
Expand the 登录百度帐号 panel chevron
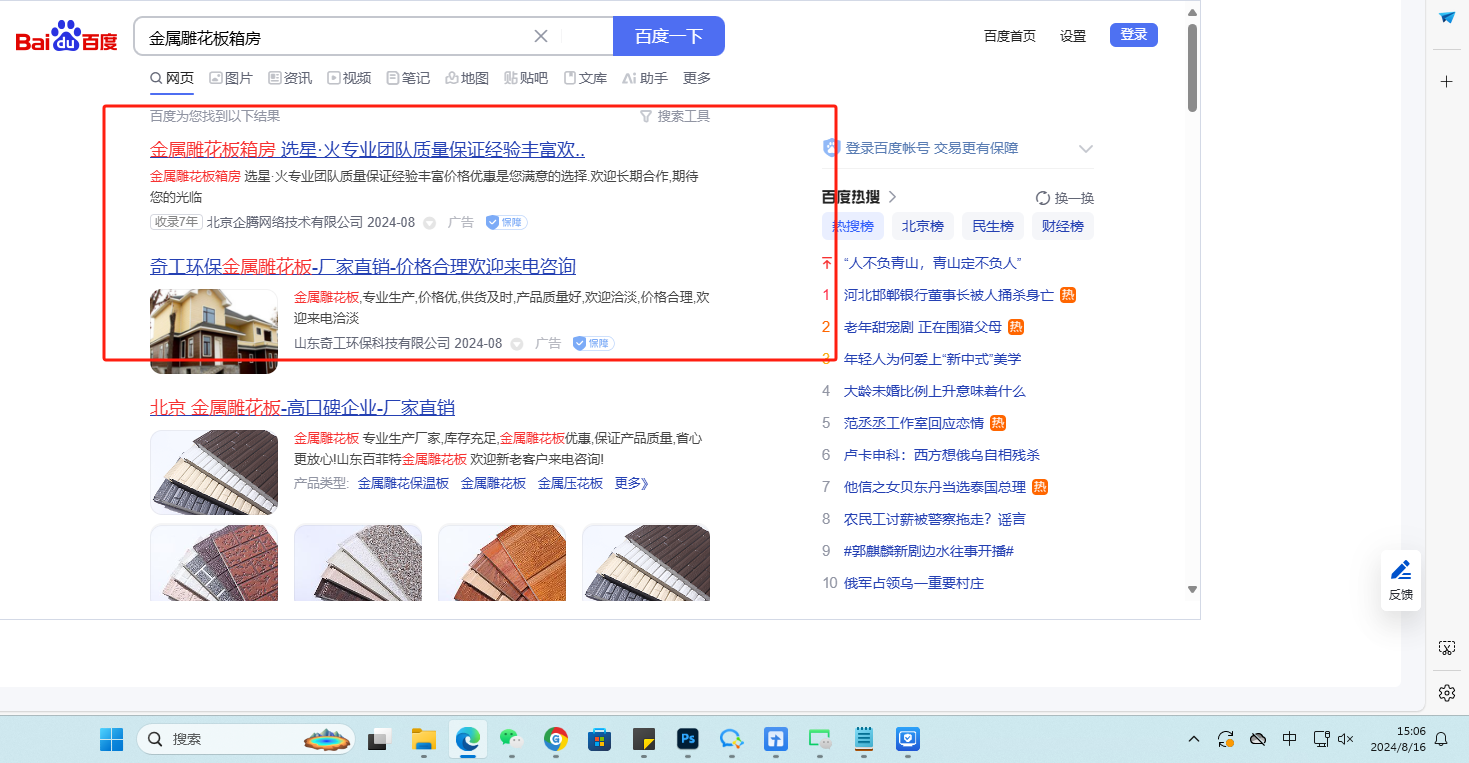(1085, 149)
